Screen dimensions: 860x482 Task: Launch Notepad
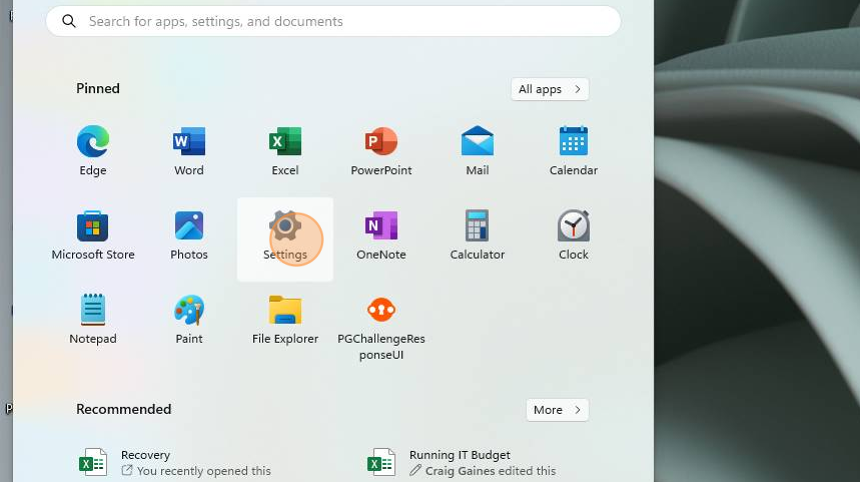(x=93, y=320)
